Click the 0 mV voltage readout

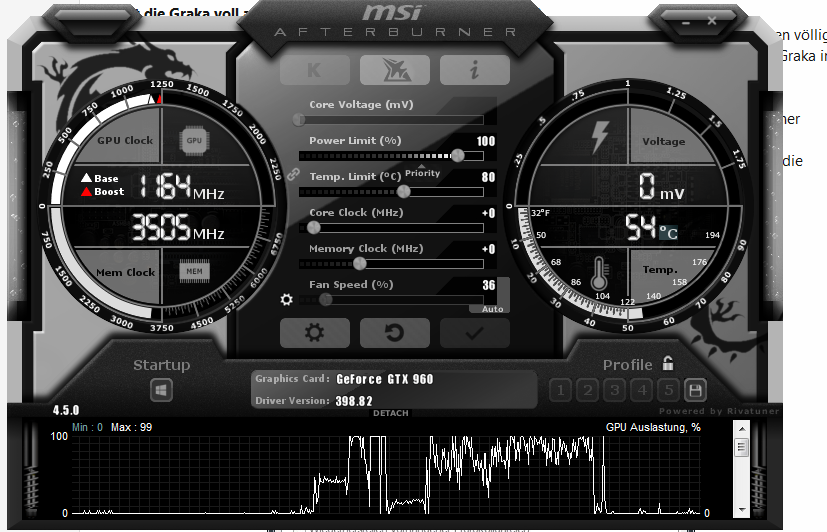tap(661, 187)
